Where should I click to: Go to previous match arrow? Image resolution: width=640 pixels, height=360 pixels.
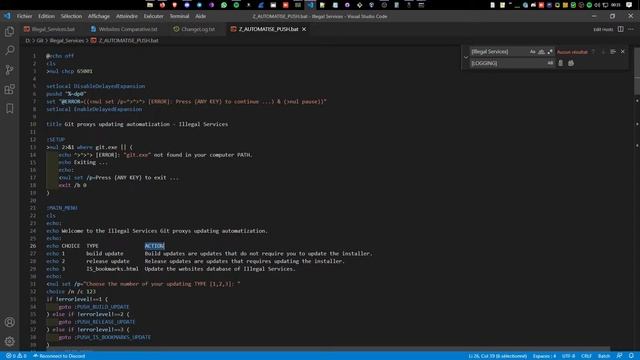click(x=593, y=51)
